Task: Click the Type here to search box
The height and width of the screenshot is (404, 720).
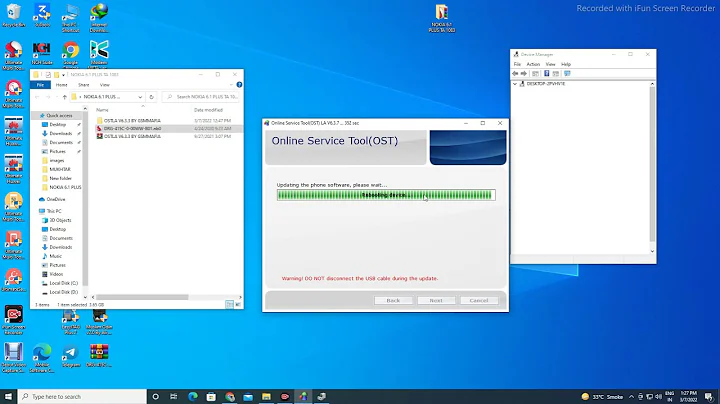Action: (83, 397)
